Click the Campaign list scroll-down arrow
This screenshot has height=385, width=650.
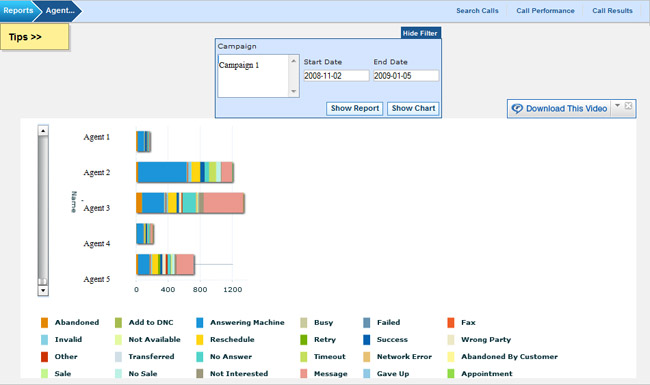coord(293,91)
